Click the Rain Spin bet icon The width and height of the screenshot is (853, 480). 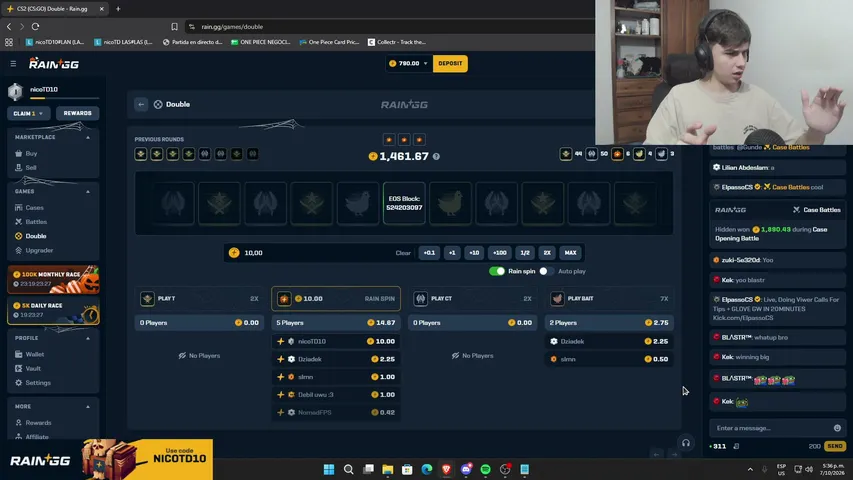click(x=284, y=298)
